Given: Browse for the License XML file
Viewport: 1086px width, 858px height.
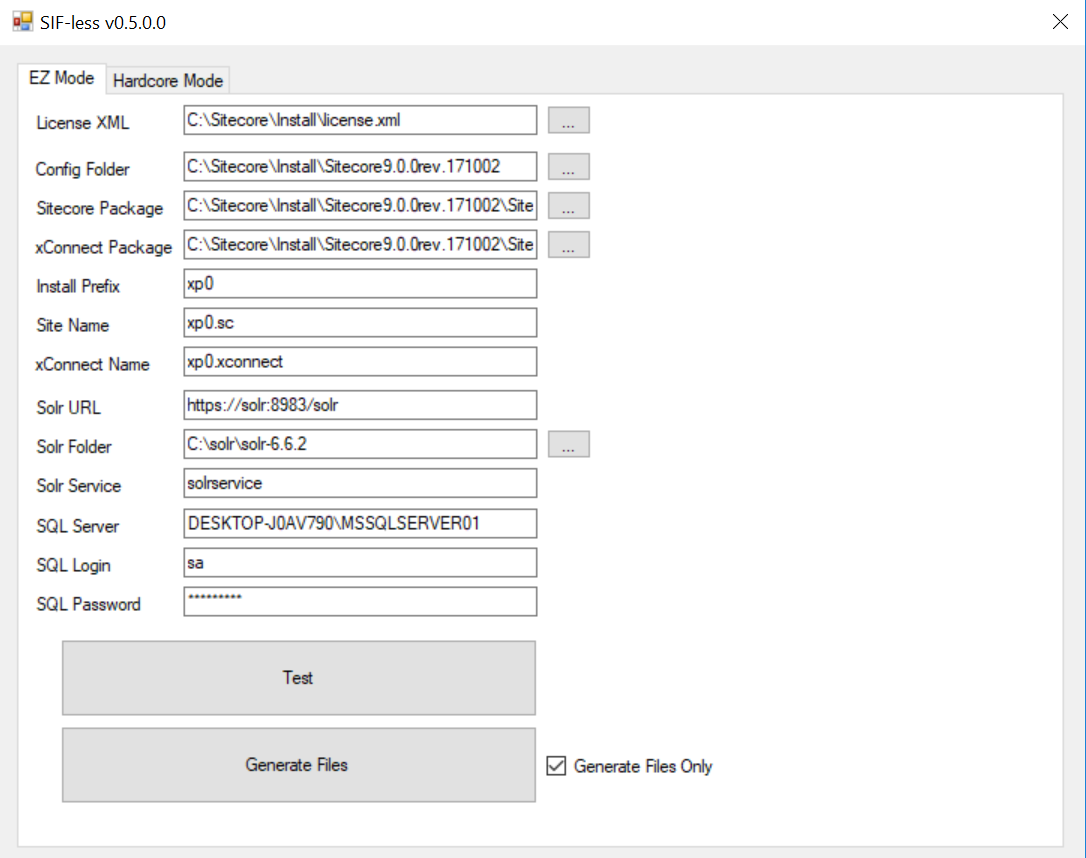Looking at the screenshot, I should [568, 120].
